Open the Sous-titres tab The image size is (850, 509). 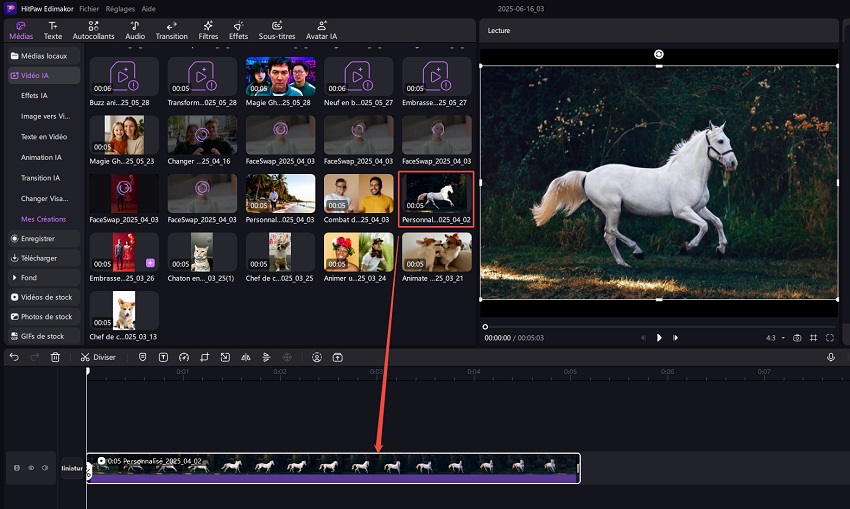click(x=276, y=30)
